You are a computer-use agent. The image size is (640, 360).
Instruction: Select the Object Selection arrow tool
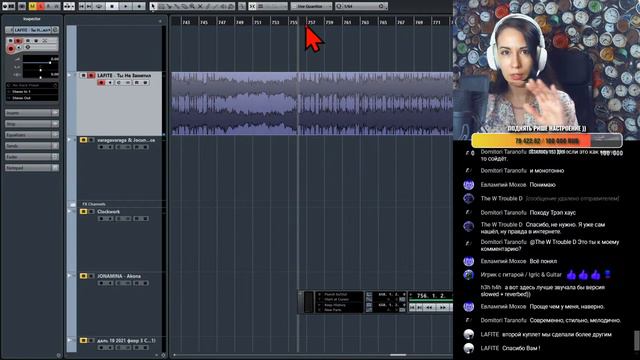click(153, 6)
